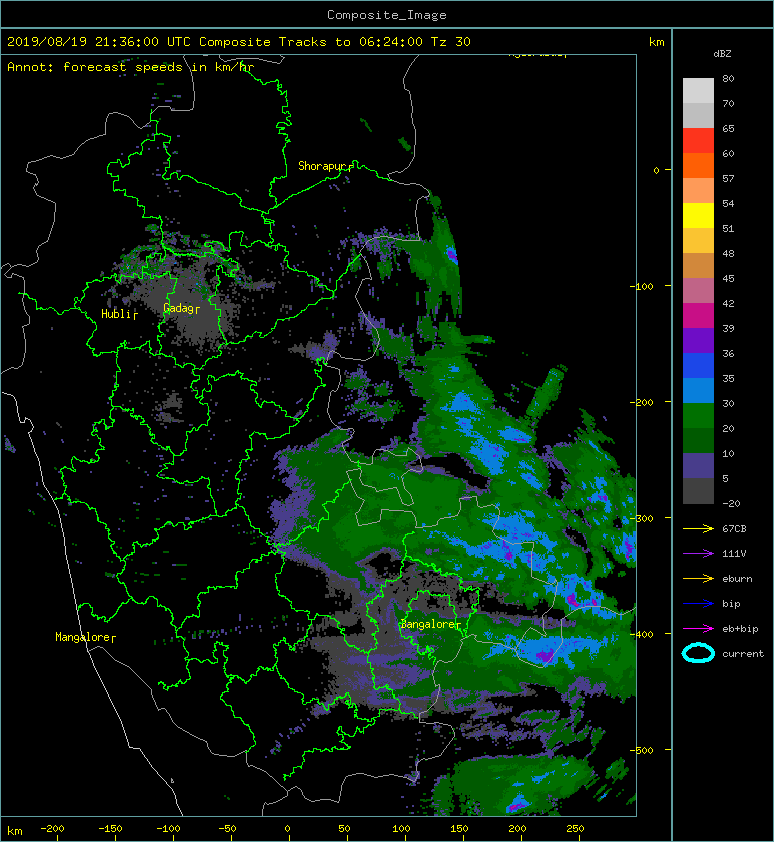
Task: Pick the amber swatch between 51 and 48
Action: coord(698,241)
